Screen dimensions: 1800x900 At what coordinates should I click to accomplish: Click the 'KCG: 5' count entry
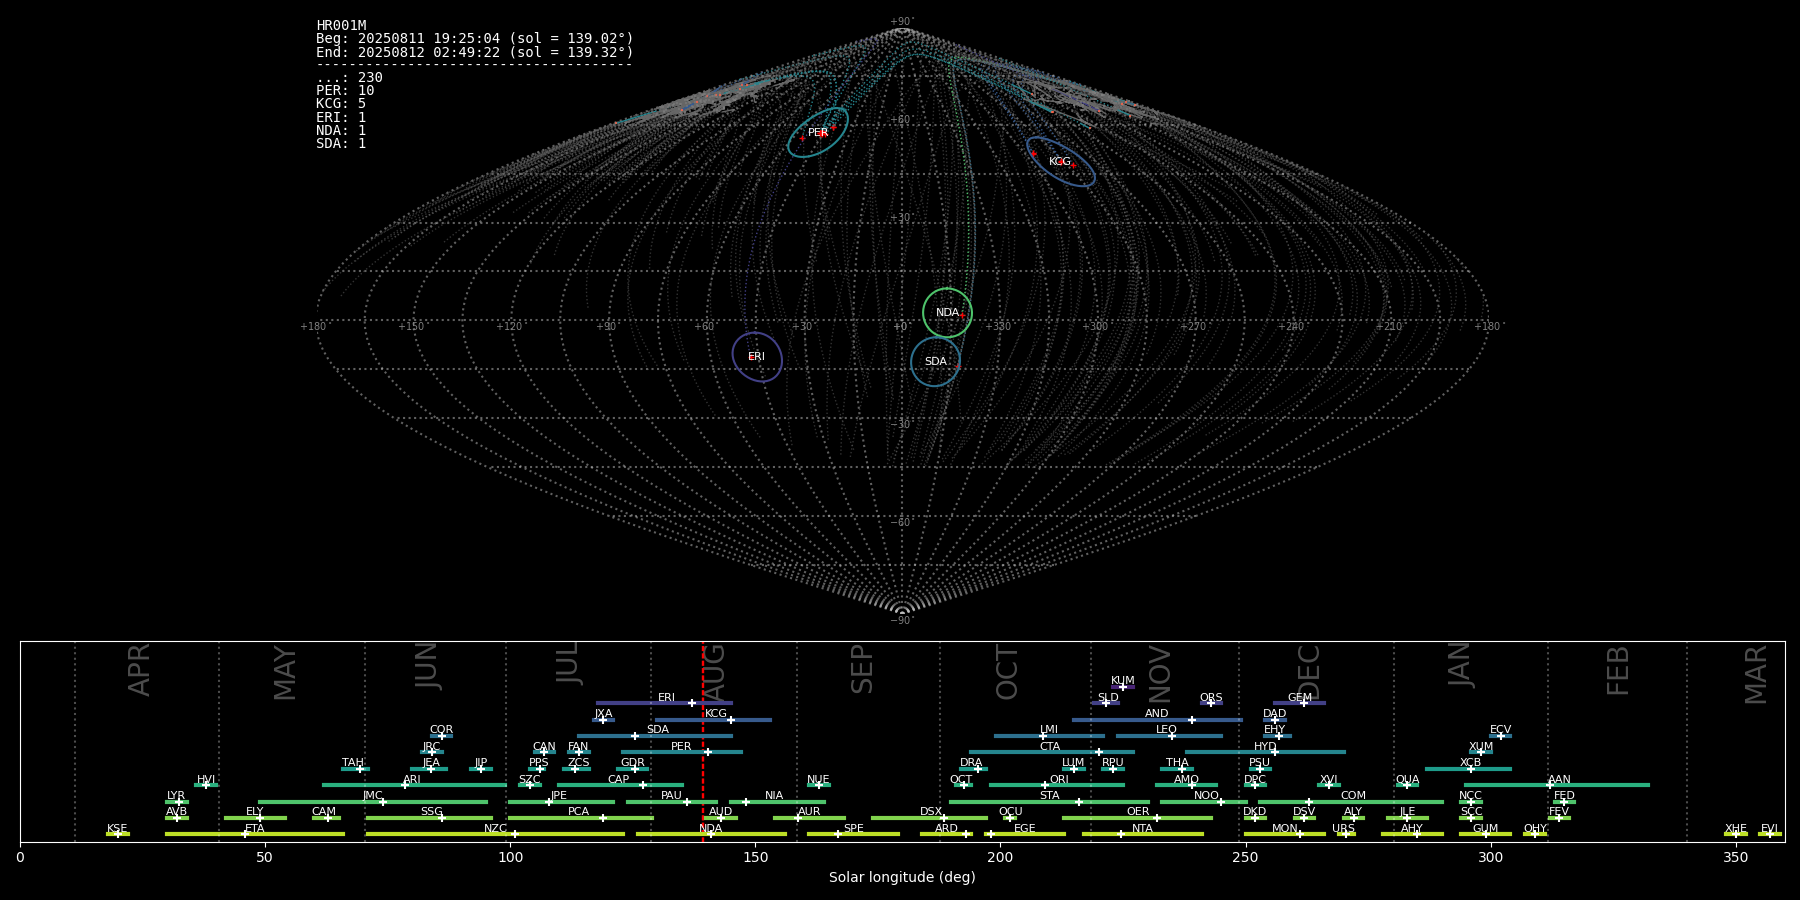[x=341, y=104]
